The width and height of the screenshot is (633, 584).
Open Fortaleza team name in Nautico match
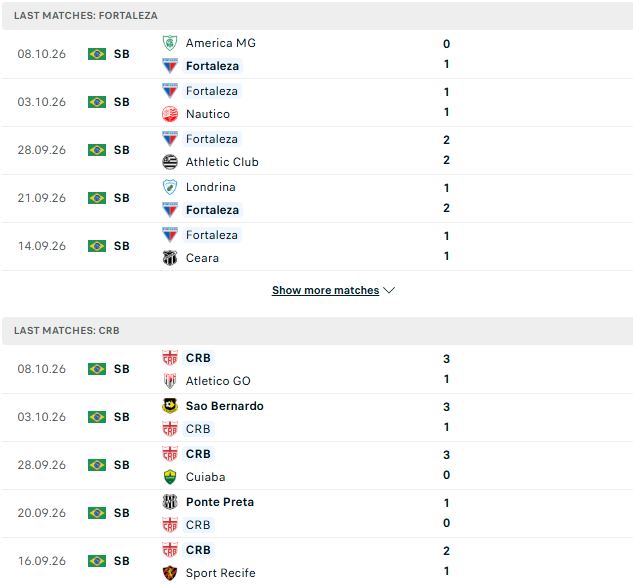[212, 91]
